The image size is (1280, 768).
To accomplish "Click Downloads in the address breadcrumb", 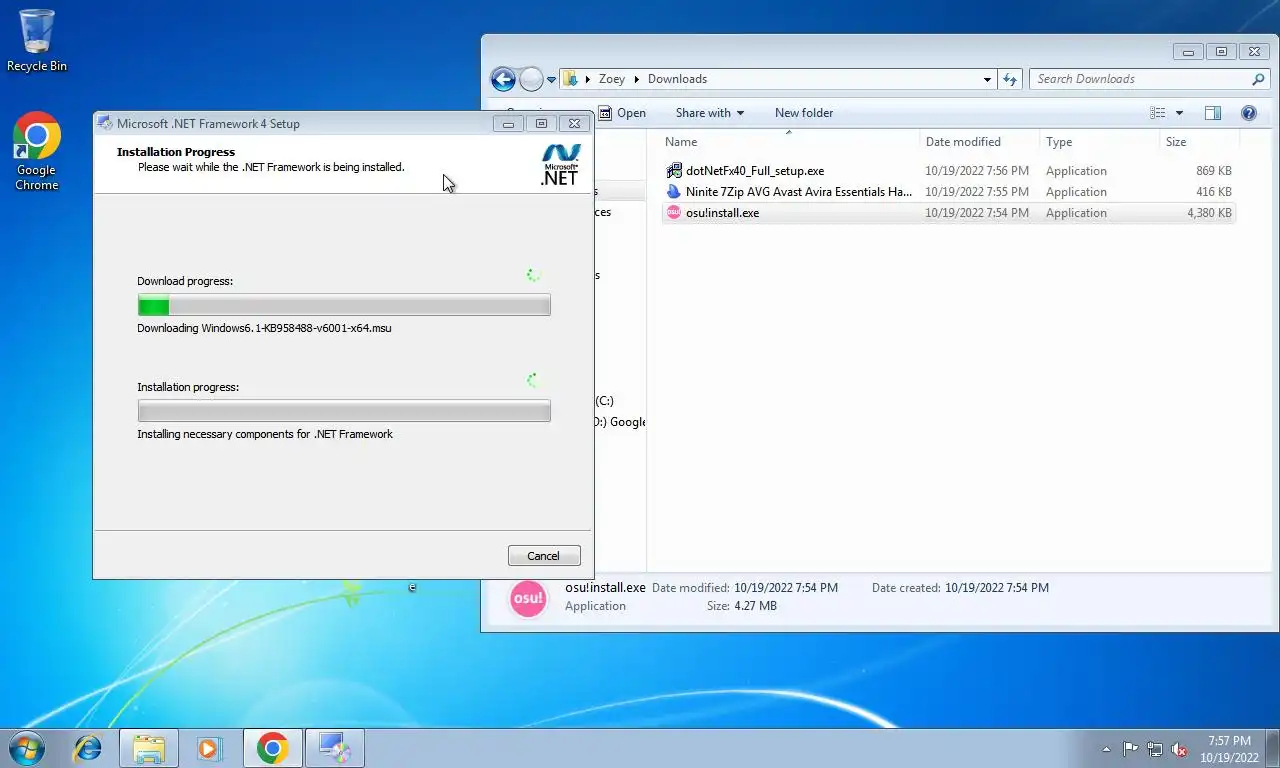I will [677, 79].
